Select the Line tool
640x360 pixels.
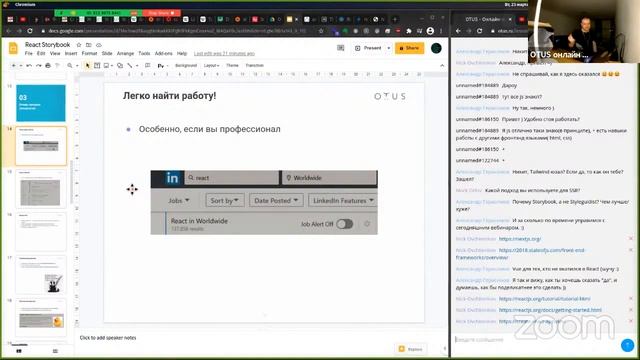click(130, 65)
